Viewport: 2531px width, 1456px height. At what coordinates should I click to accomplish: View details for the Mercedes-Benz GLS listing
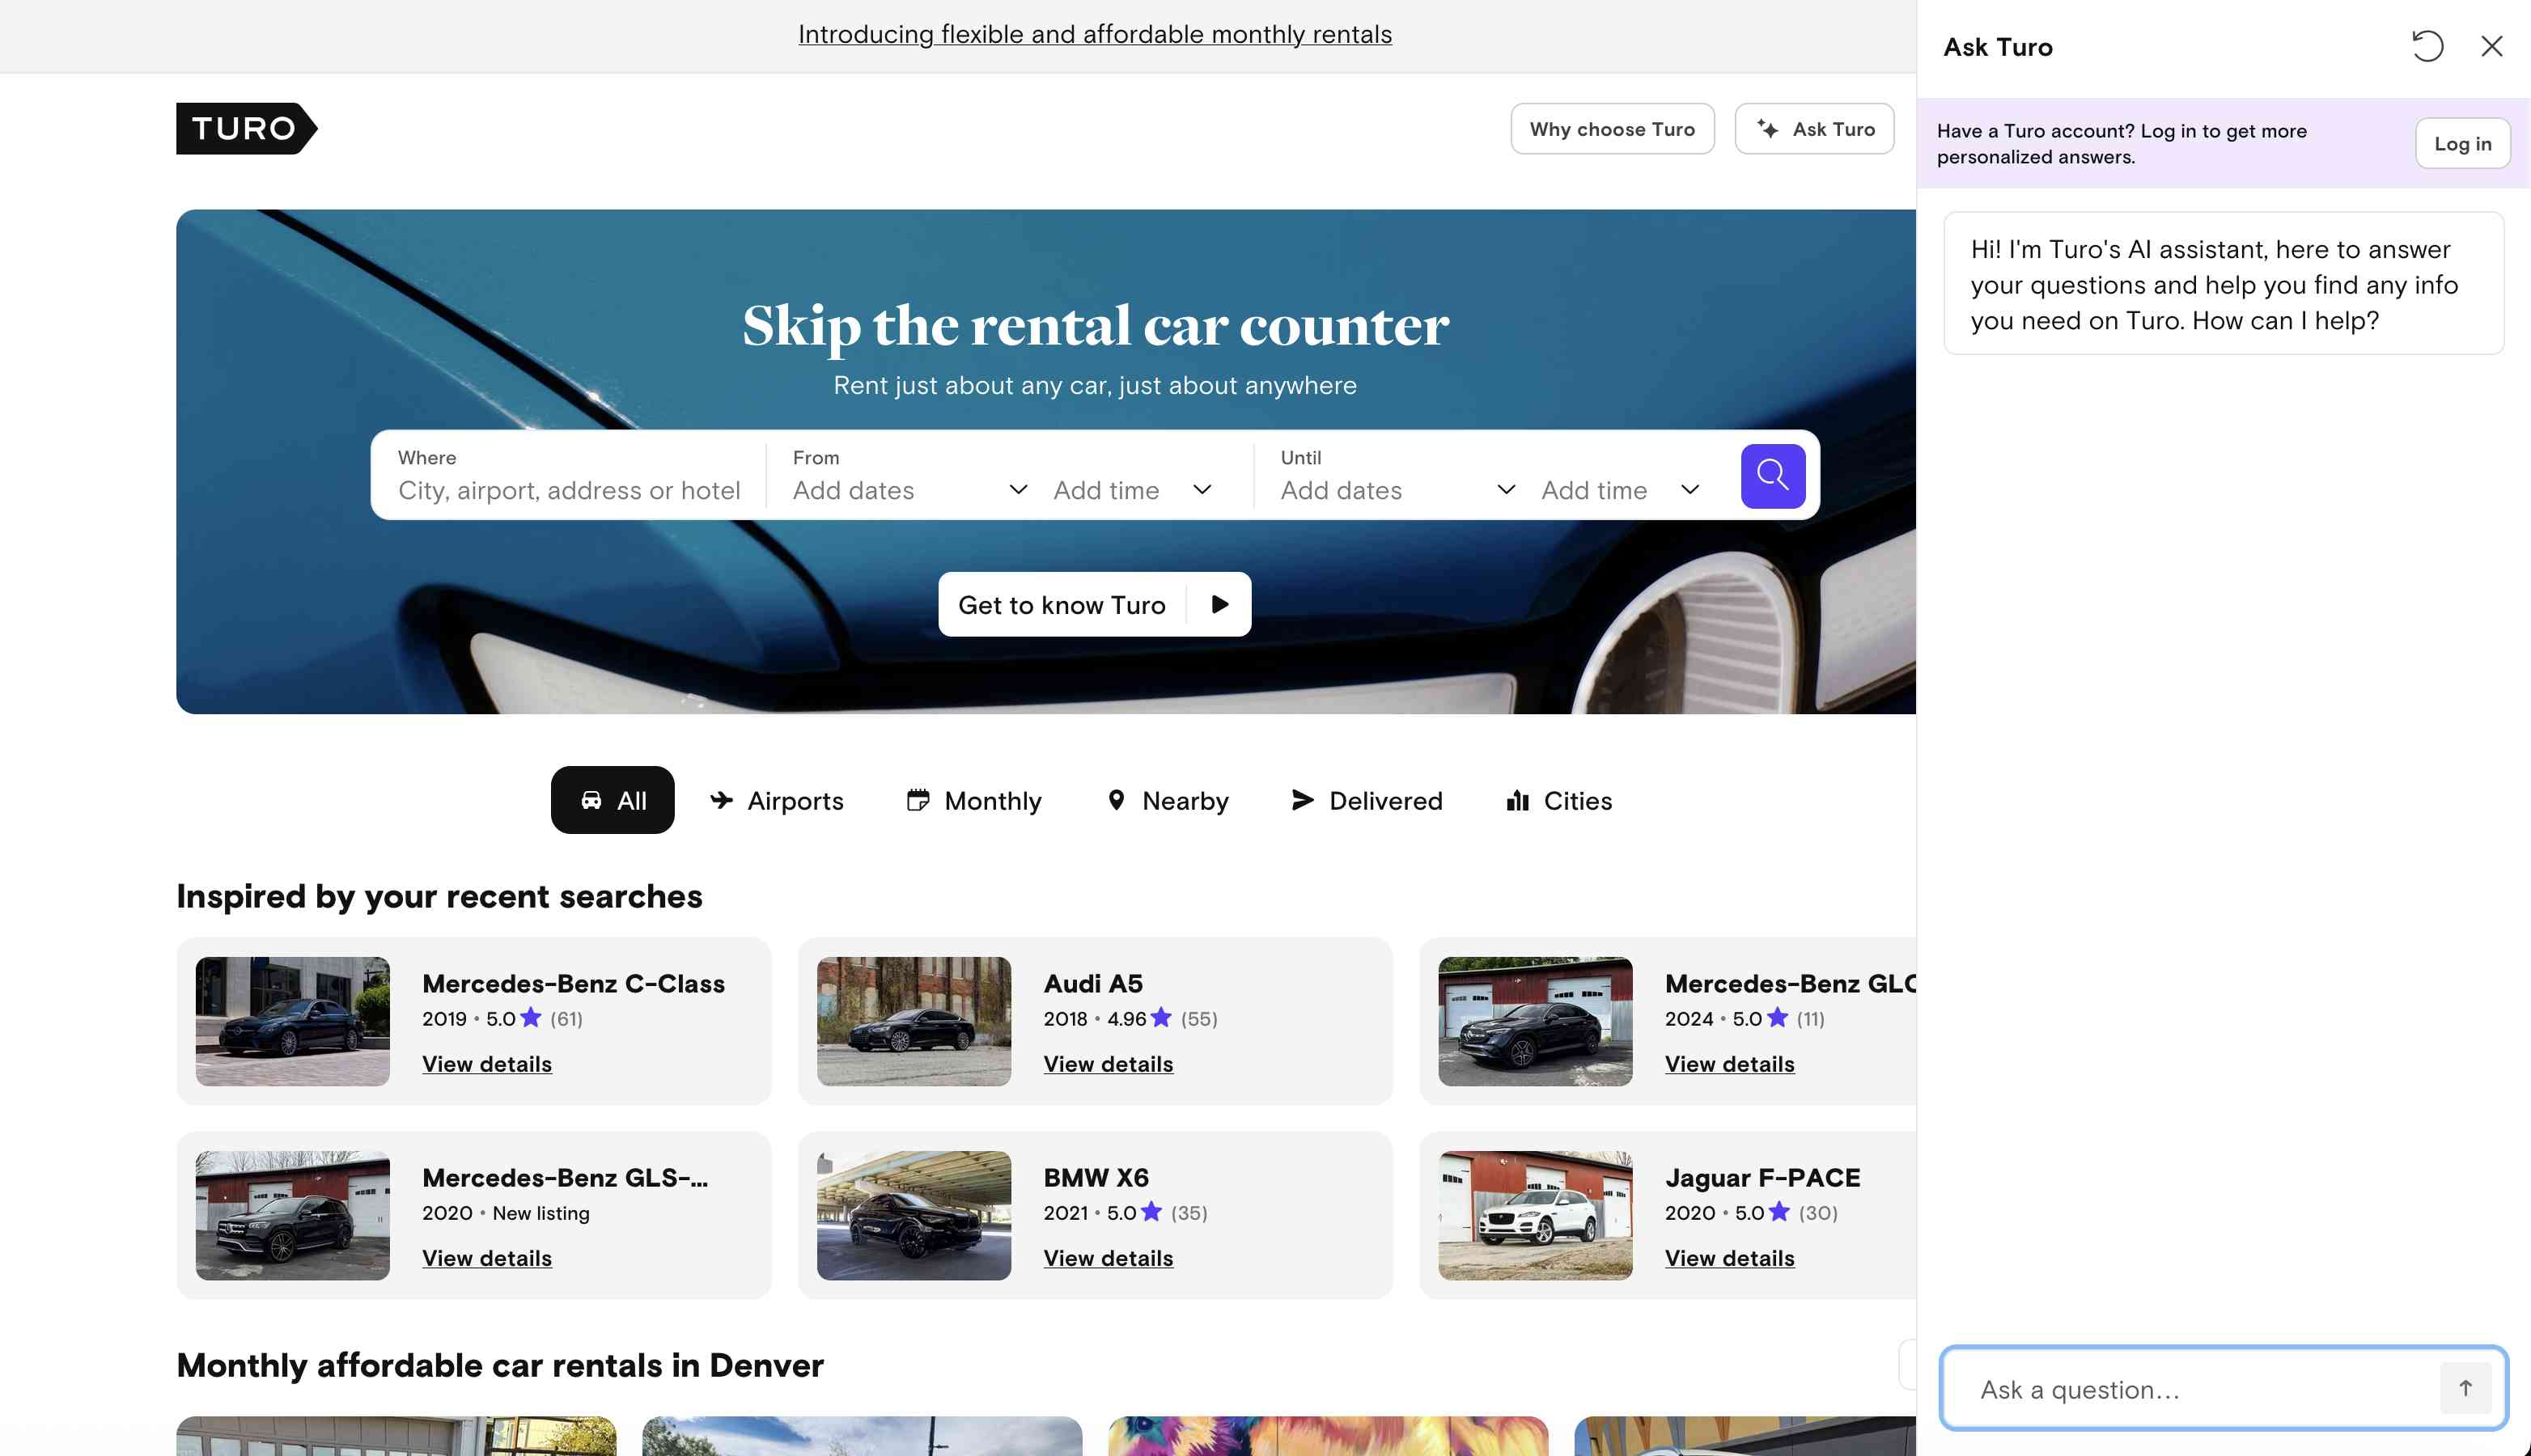coord(487,1258)
